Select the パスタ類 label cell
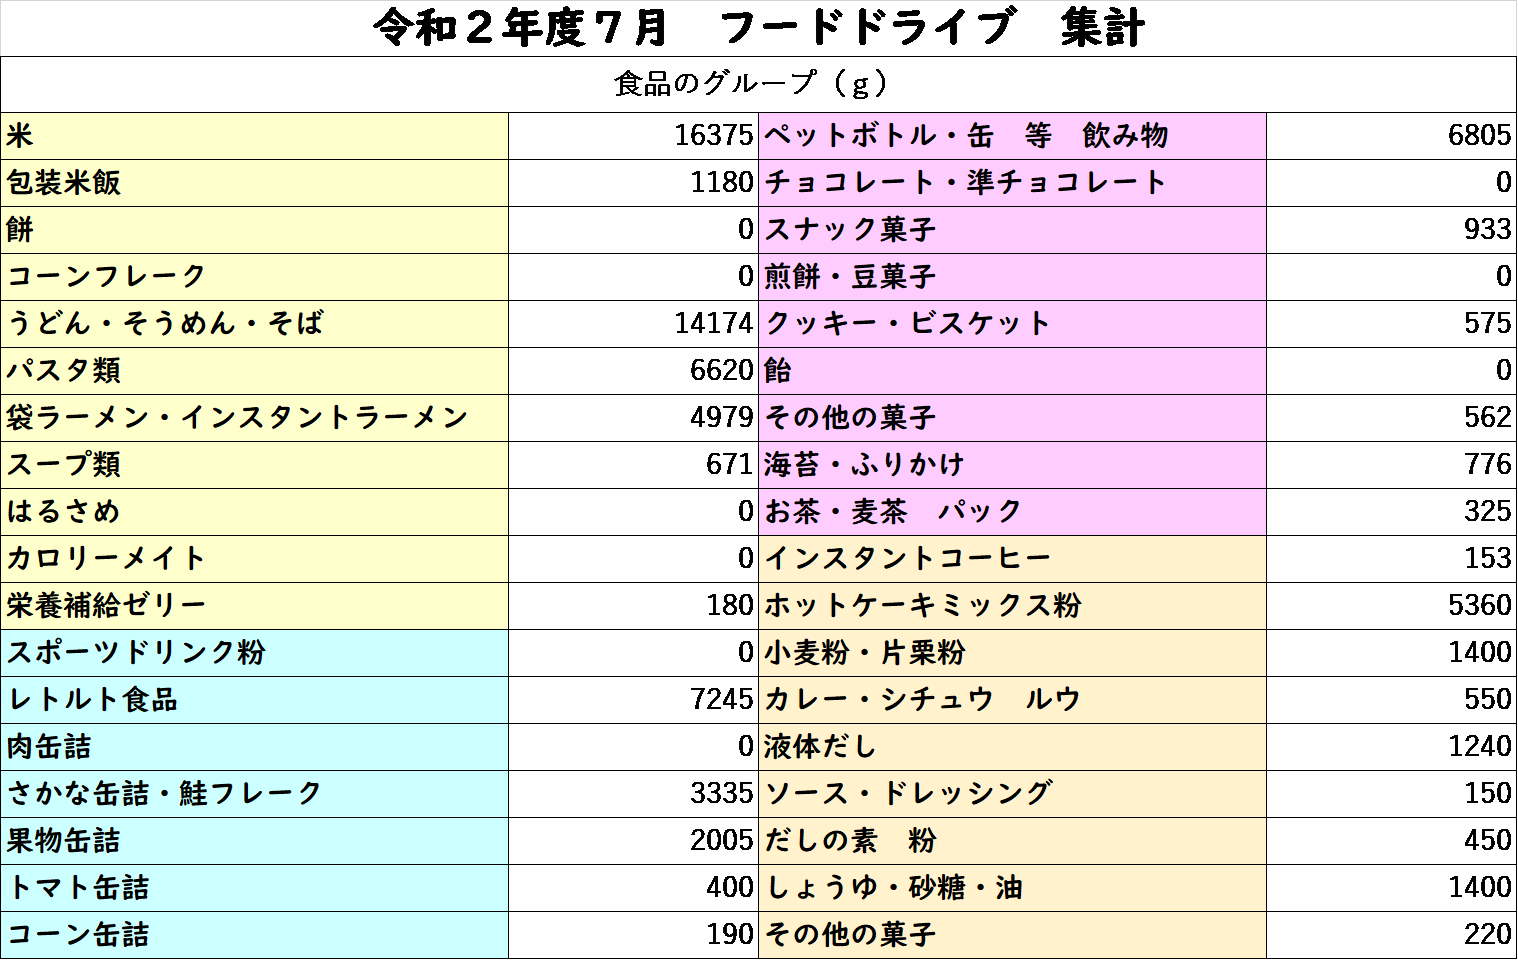This screenshot has height=960, width=1518. click(254, 371)
